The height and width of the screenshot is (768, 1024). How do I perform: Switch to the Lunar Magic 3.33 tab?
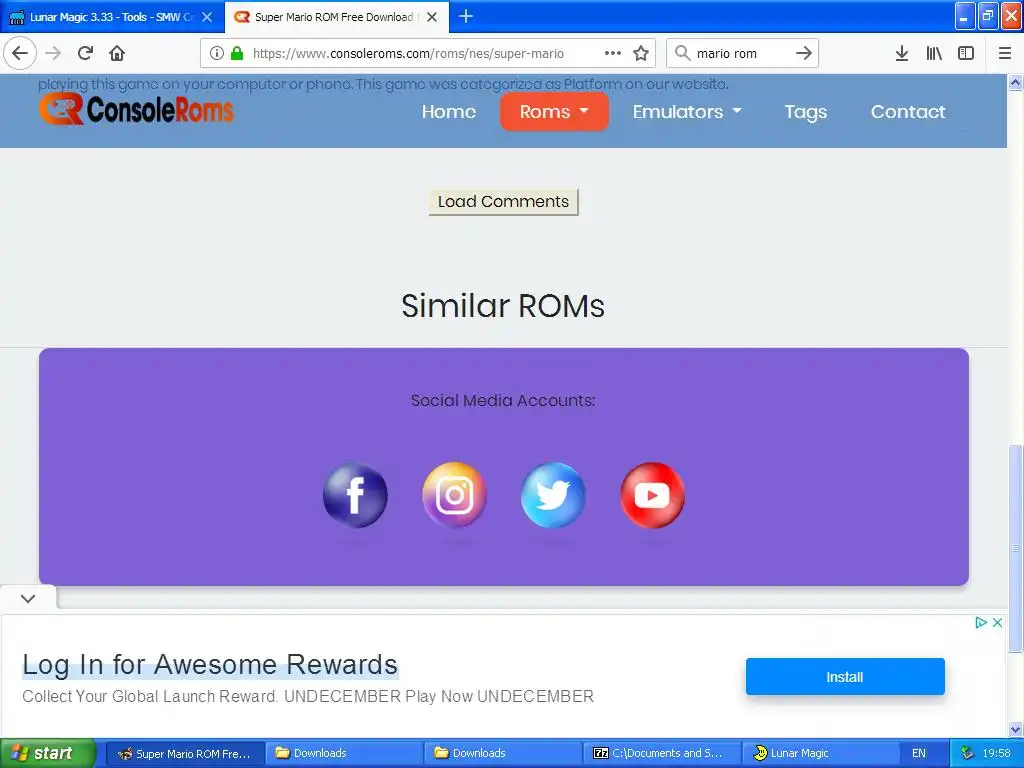(x=112, y=17)
